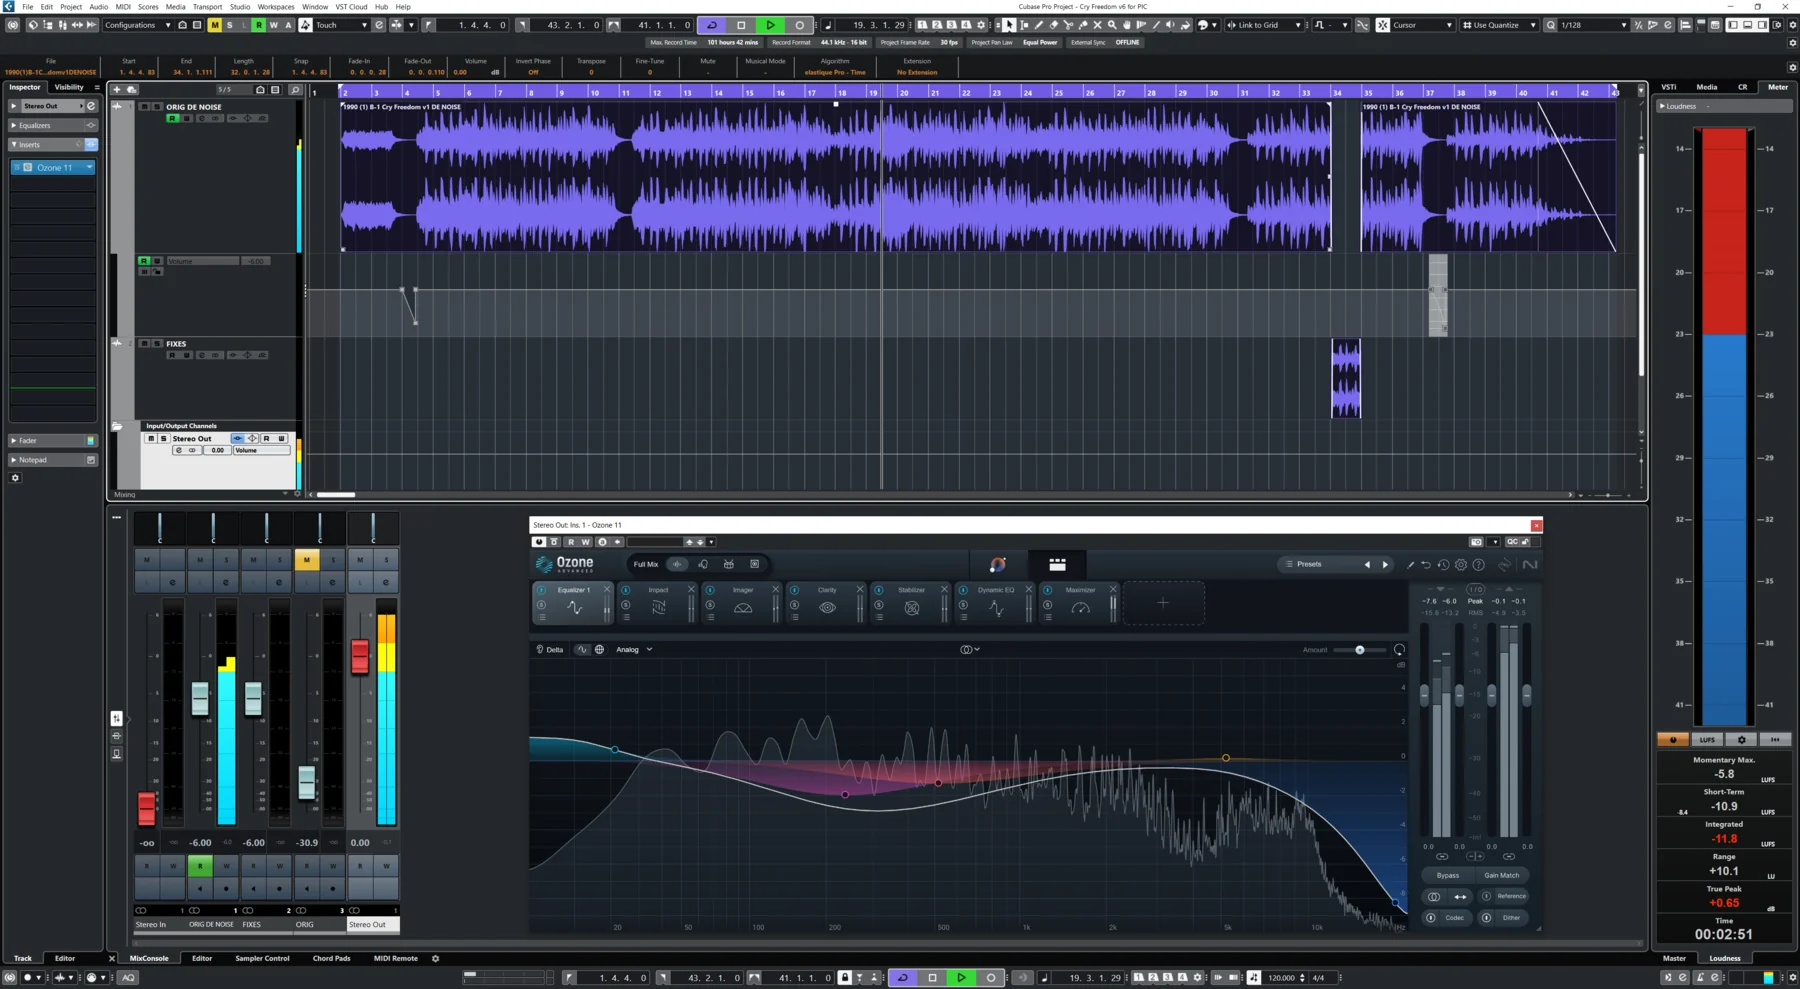Toggle Clarity module power button
Screen dimensions: 1800x989
794,590
